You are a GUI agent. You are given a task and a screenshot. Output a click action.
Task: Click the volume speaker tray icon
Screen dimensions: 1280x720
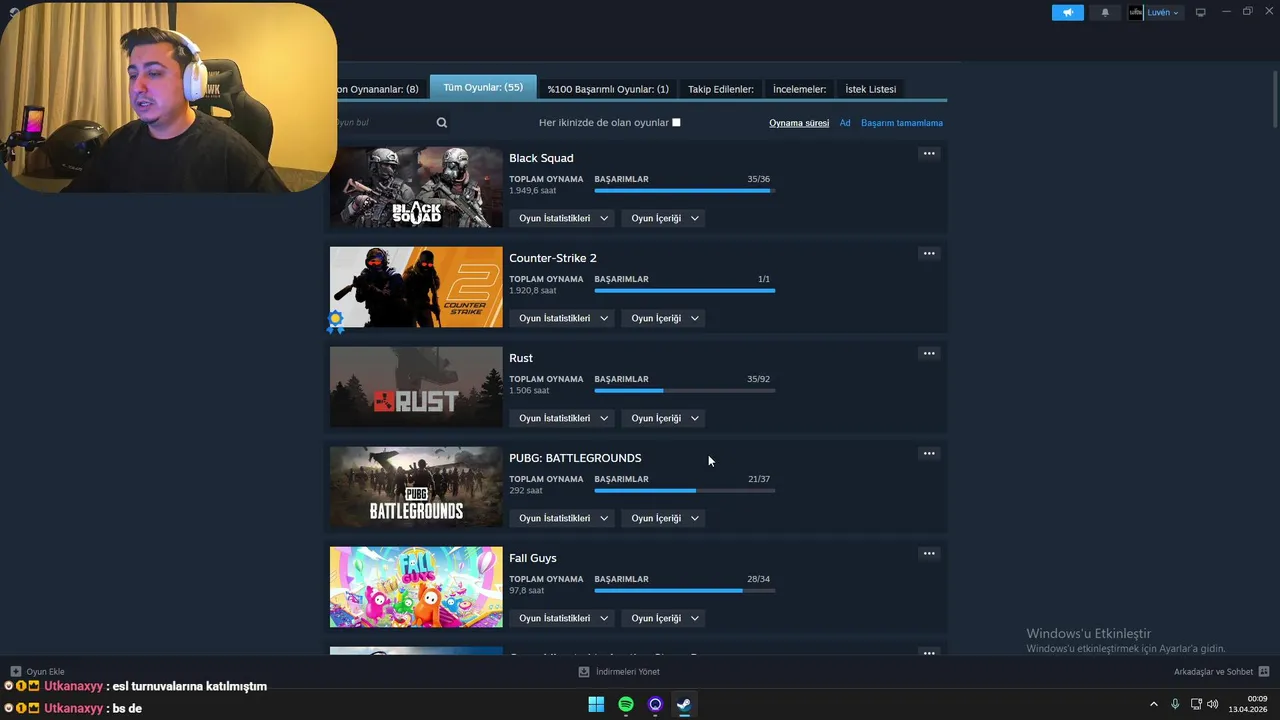coord(1213,704)
